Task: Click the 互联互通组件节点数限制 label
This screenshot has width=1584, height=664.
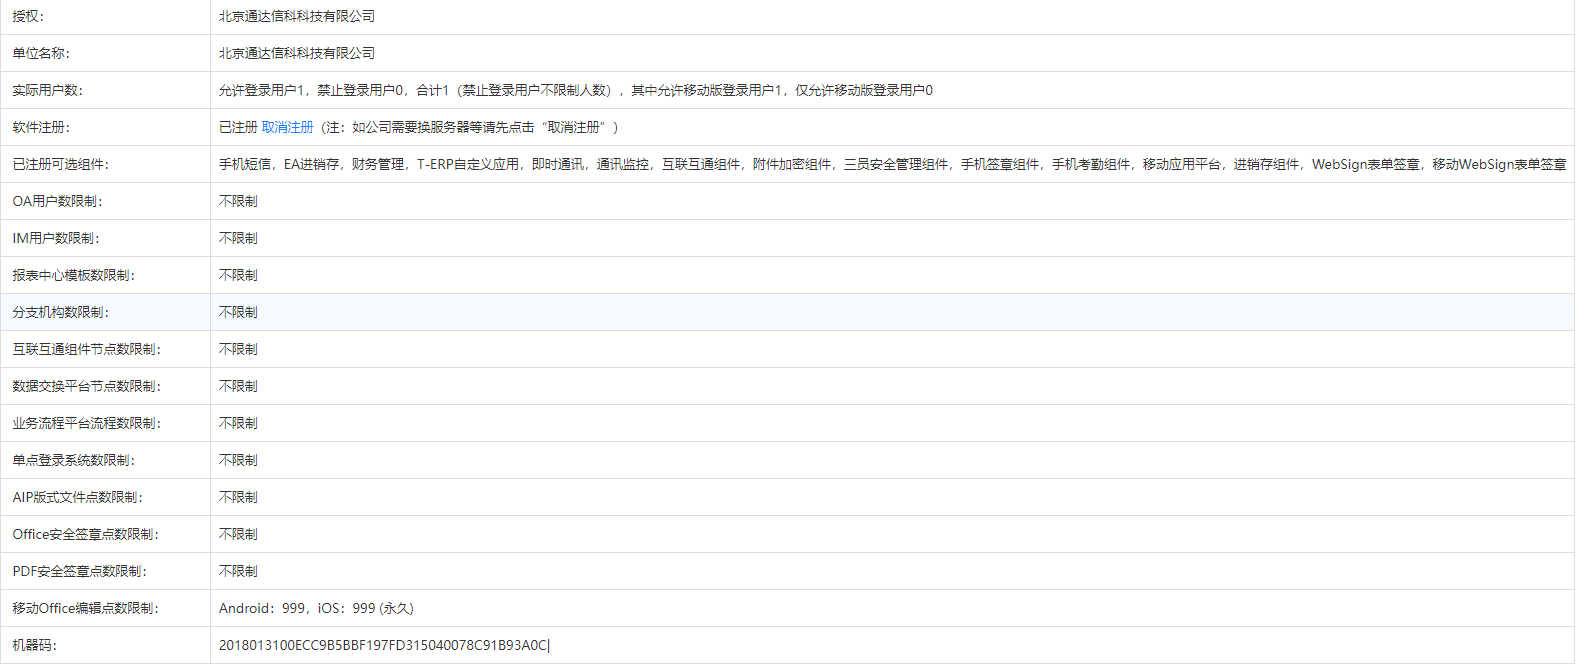Action: [87, 349]
